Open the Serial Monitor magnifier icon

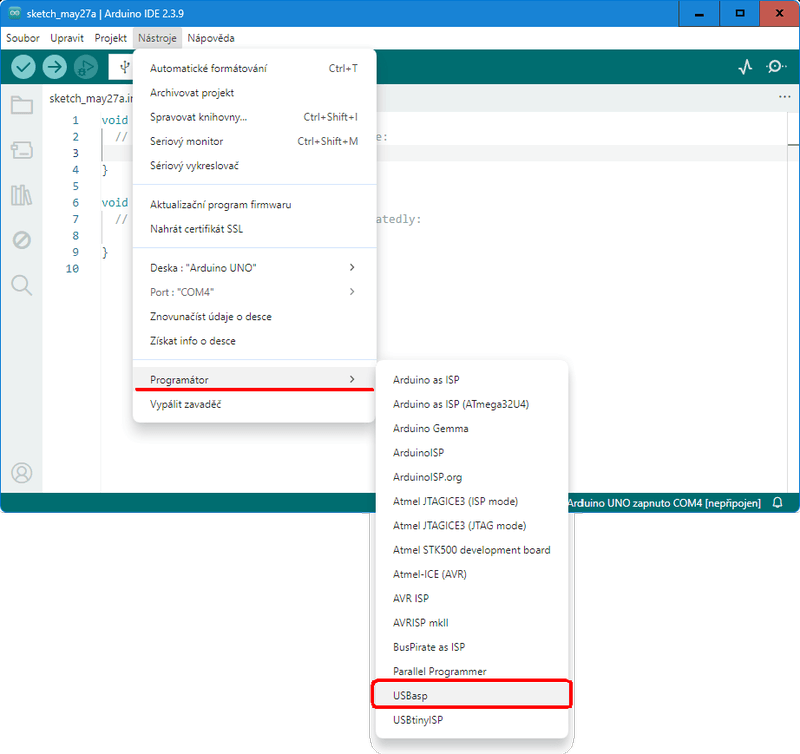[x=776, y=67]
